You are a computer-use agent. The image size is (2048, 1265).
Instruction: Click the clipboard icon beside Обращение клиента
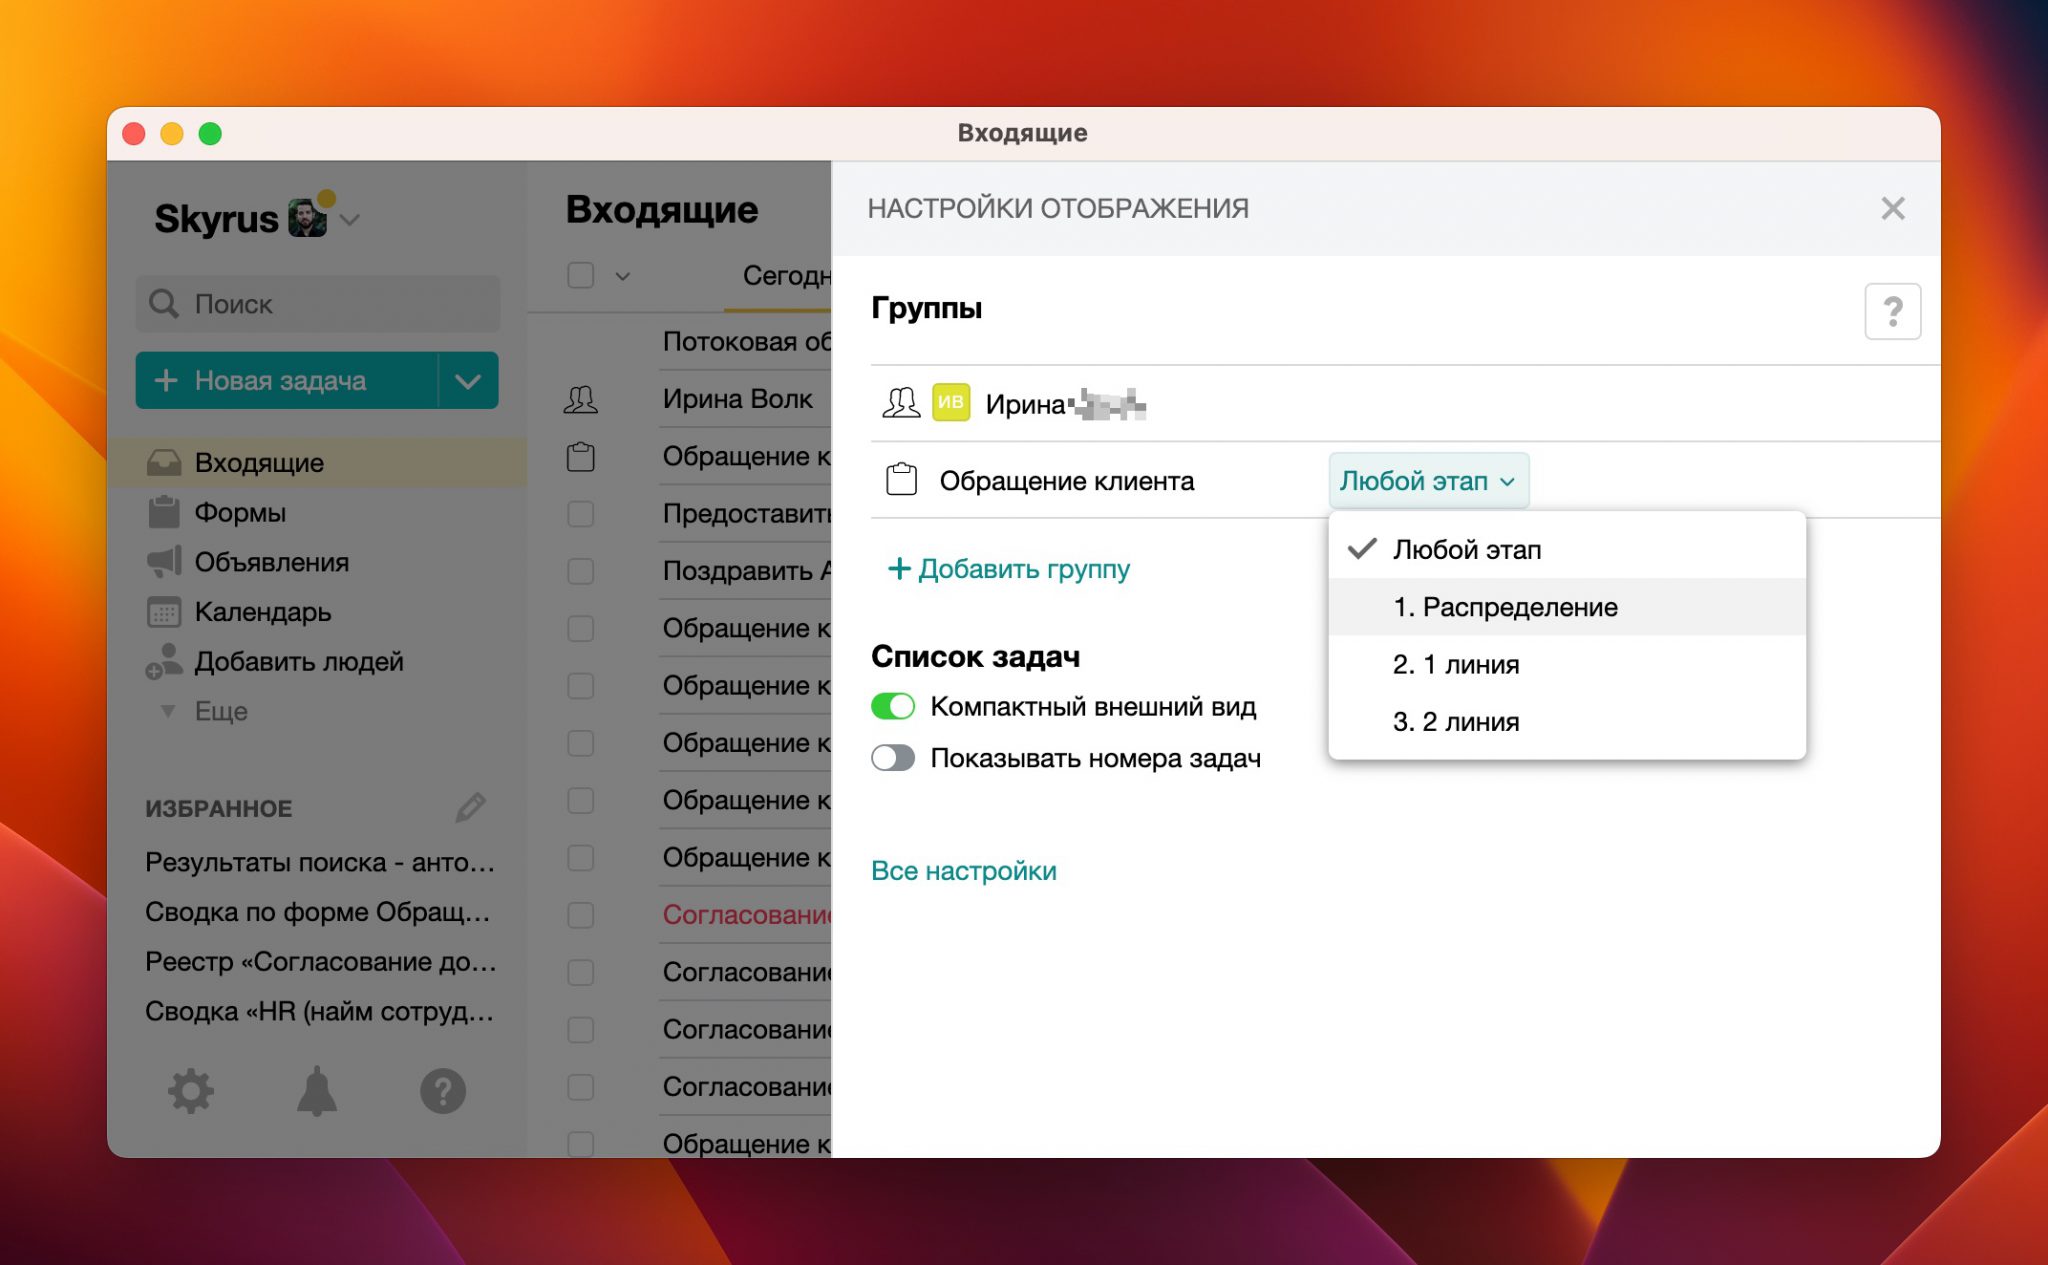point(901,480)
